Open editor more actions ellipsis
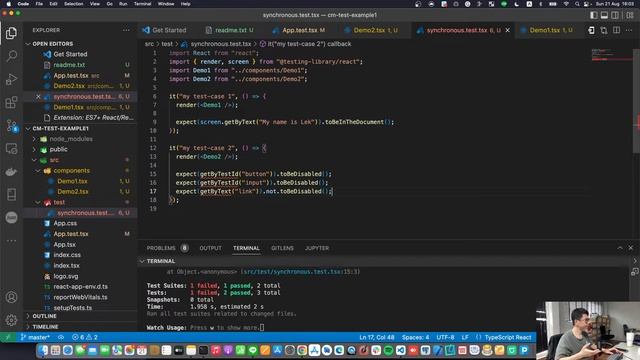 click(629, 30)
